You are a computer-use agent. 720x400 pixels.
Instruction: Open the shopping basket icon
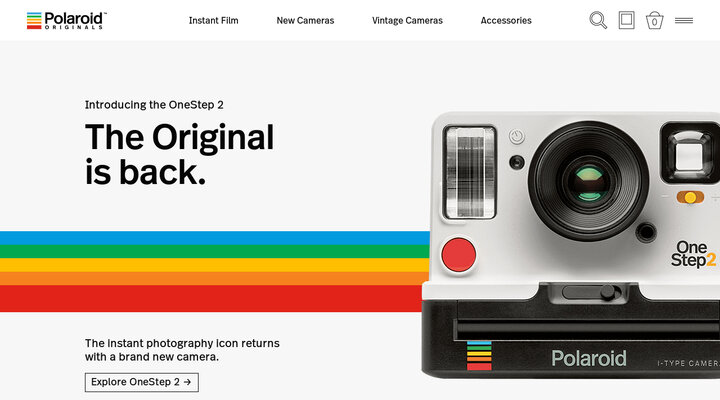click(654, 21)
